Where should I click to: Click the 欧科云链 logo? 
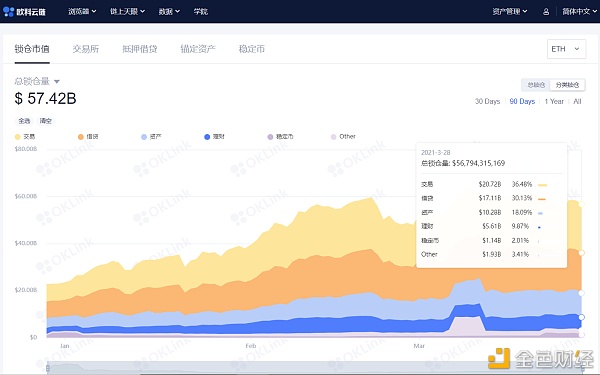point(24,12)
